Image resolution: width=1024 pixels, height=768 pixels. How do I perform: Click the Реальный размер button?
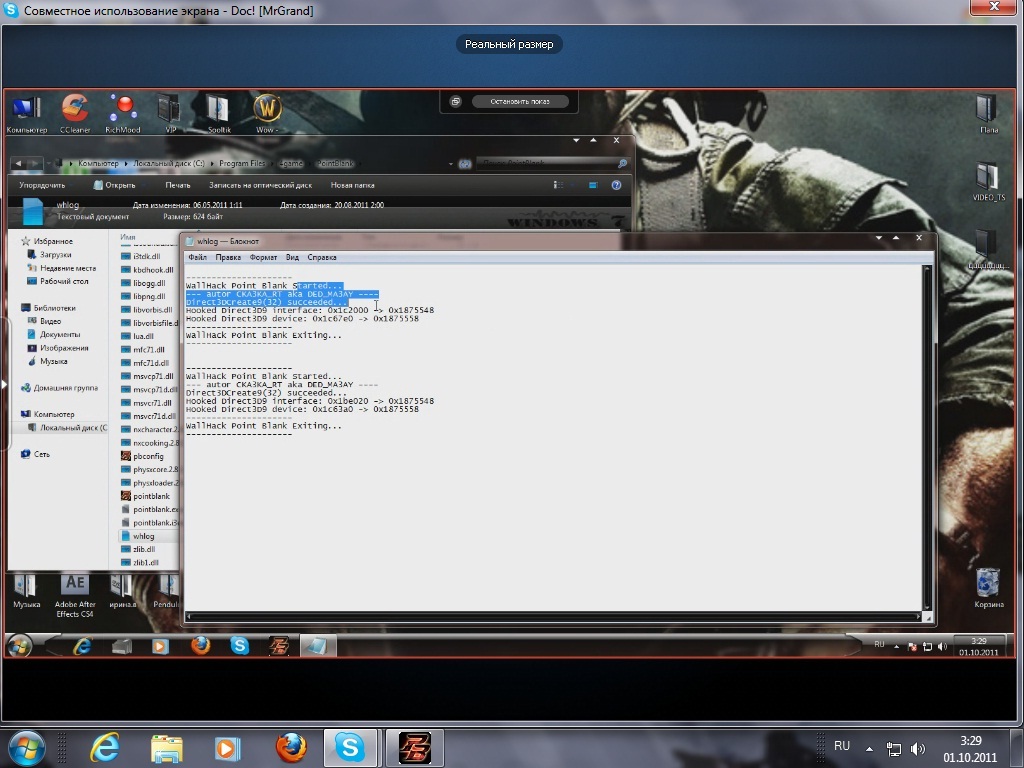point(511,44)
